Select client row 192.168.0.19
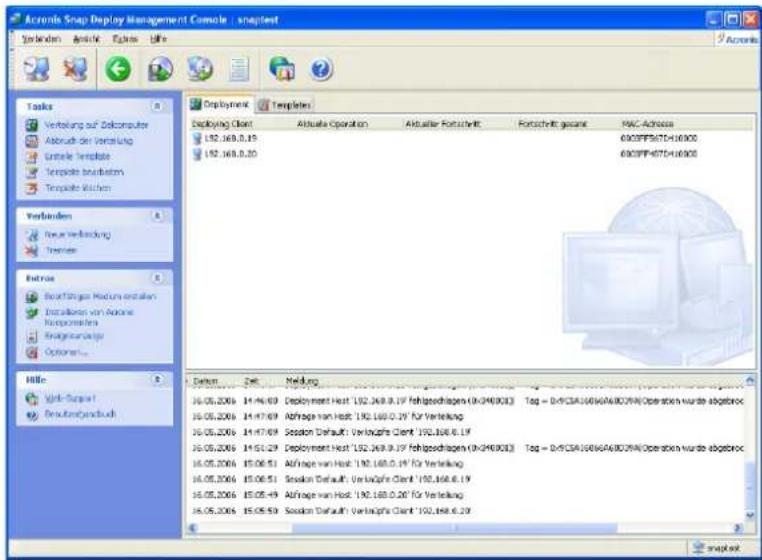The height and width of the screenshot is (560, 762). (469, 139)
